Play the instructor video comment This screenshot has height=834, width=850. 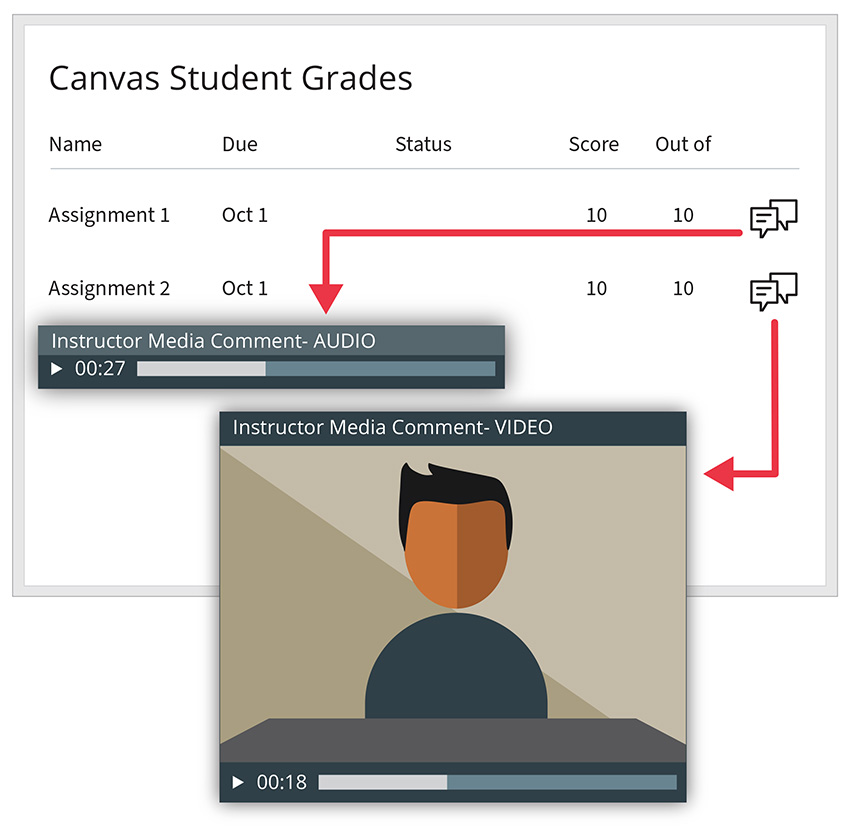[237, 782]
